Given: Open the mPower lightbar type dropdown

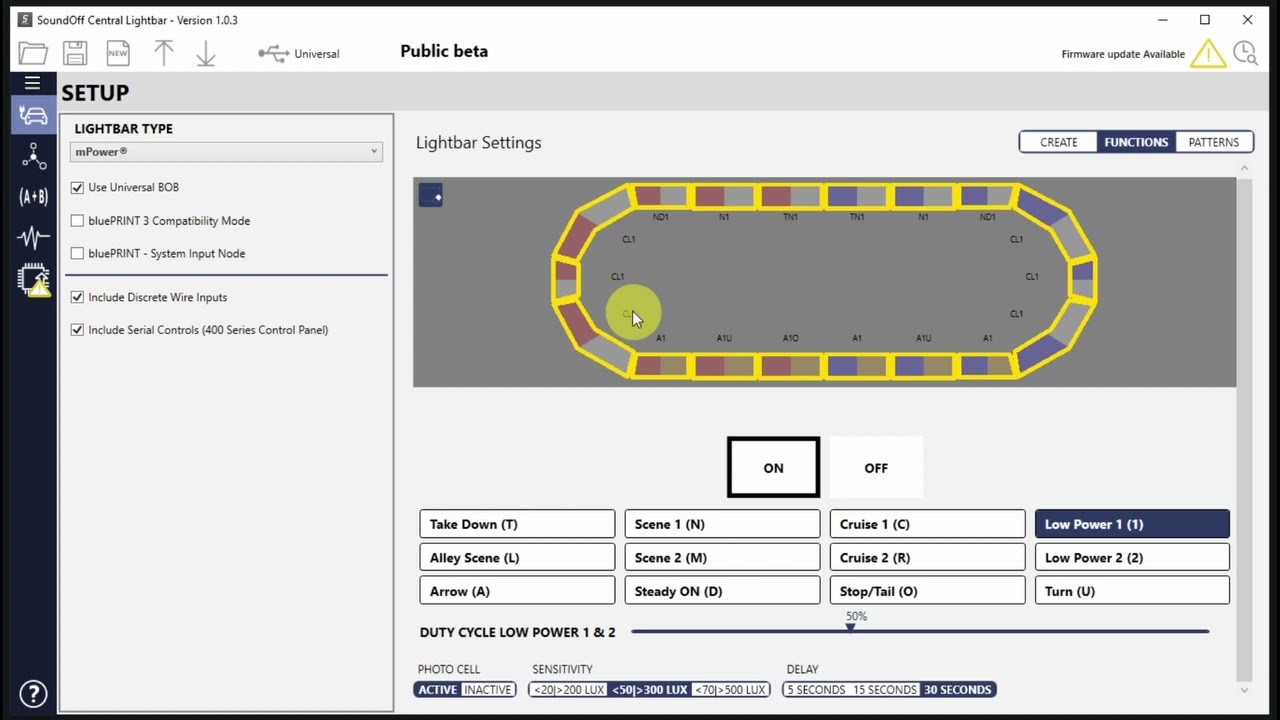Looking at the screenshot, I should tap(226, 152).
